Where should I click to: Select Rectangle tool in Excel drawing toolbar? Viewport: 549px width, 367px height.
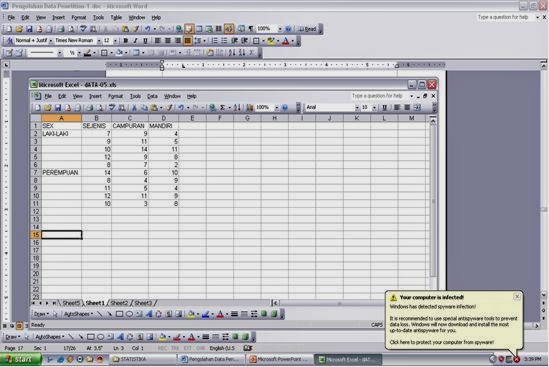click(x=119, y=314)
